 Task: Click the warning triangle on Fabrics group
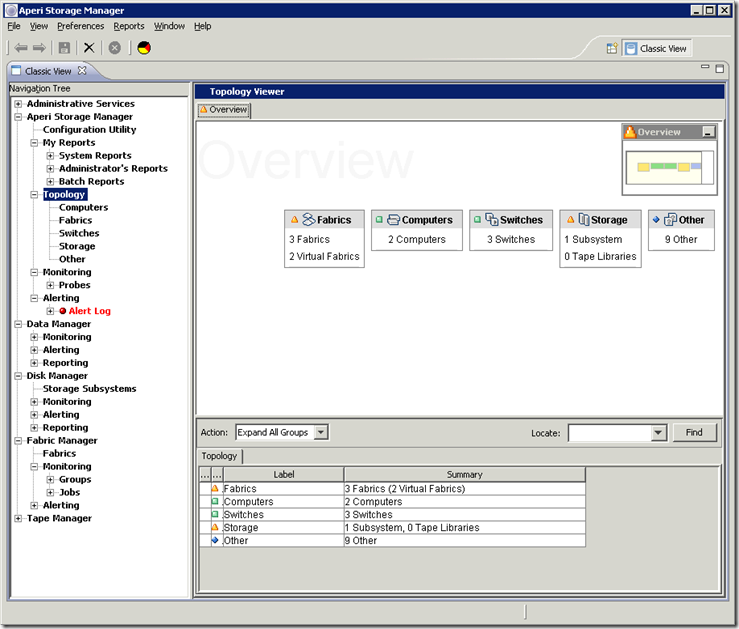point(295,220)
